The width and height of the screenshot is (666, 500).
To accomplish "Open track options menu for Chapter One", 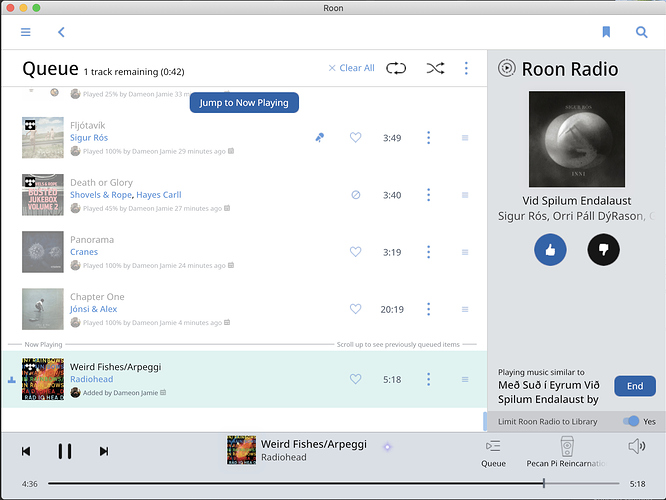I will [x=428, y=309].
